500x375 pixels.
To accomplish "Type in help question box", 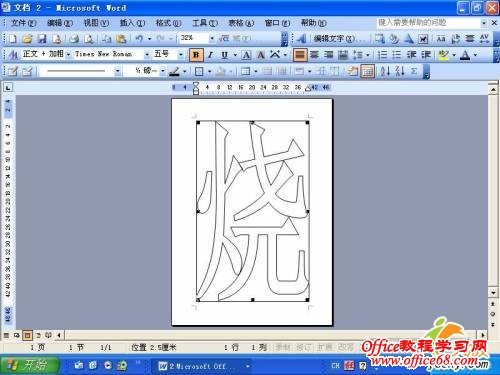I will [429, 22].
